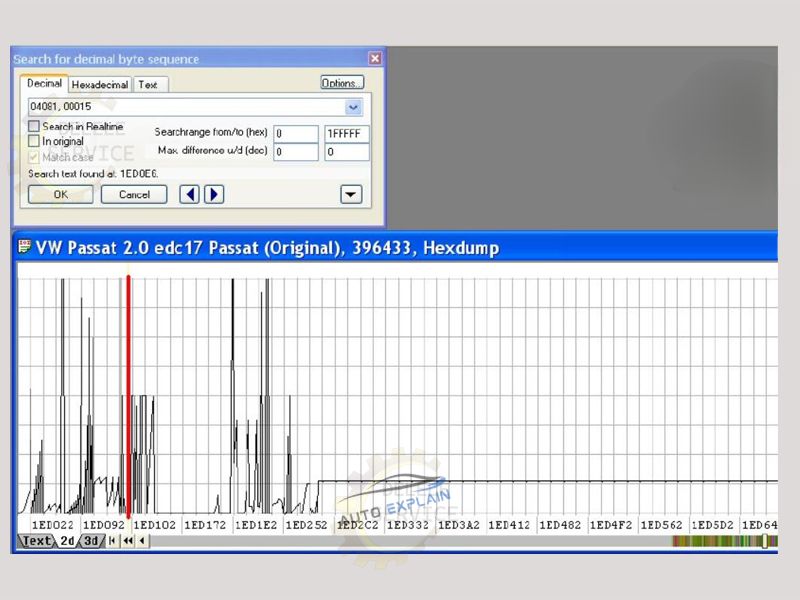
Task: Click the 1FFFFF search range field
Action: point(346,133)
